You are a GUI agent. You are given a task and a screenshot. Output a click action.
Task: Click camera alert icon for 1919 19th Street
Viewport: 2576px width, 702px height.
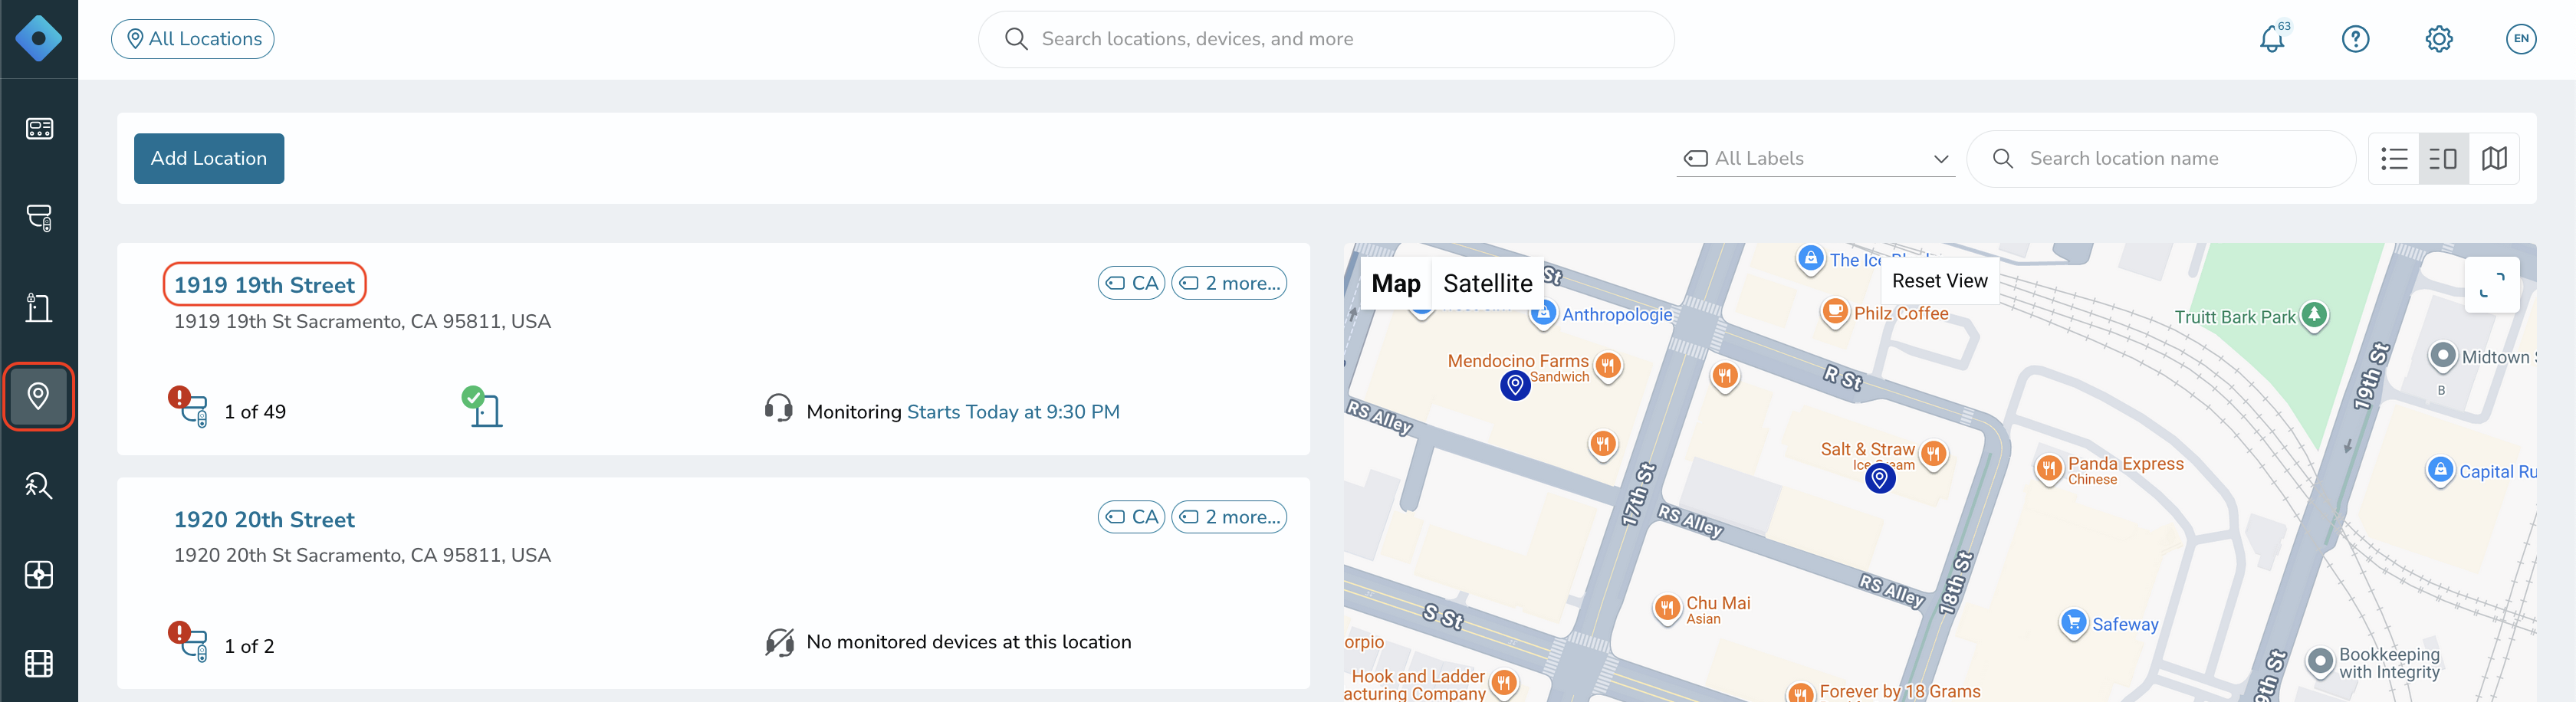[188, 407]
